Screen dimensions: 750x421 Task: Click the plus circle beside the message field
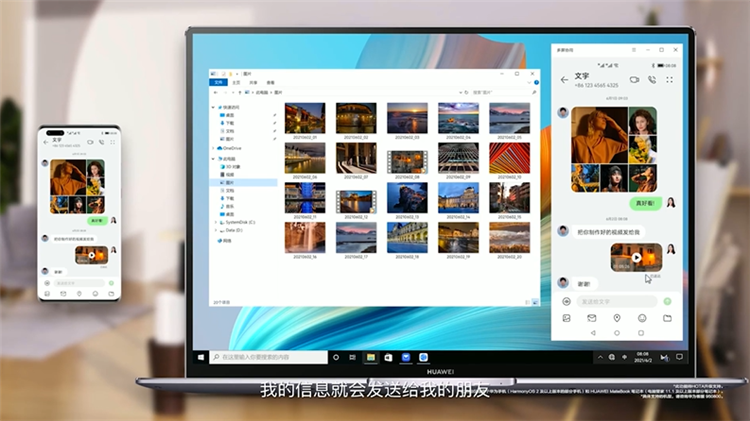pos(566,301)
